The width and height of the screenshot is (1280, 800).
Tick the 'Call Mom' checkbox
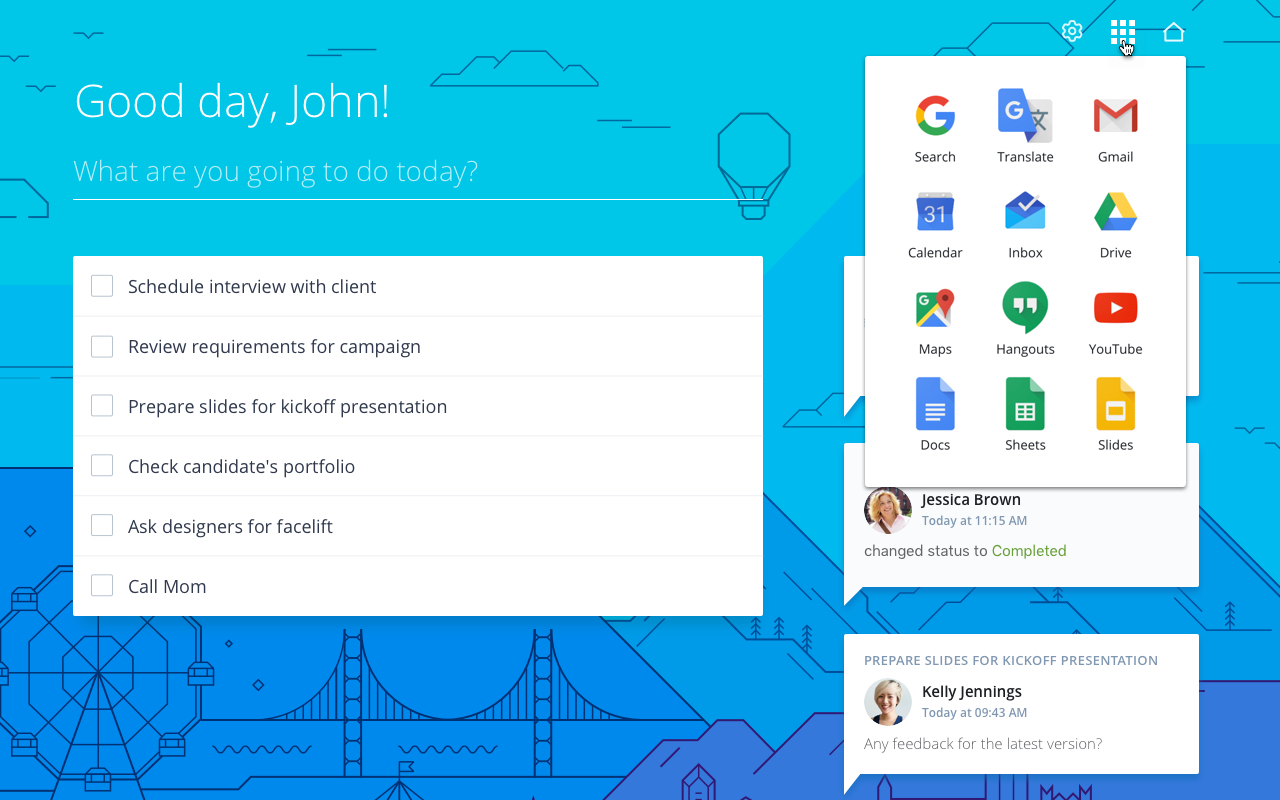pos(102,587)
